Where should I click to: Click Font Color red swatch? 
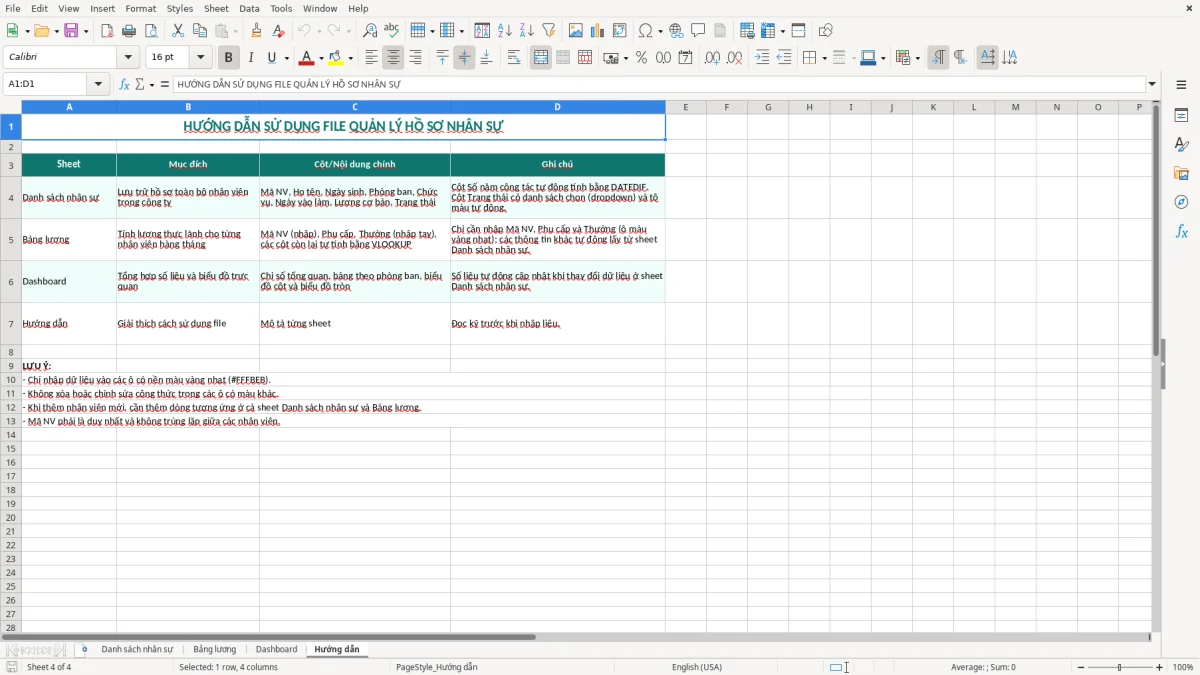coord(308,58)
